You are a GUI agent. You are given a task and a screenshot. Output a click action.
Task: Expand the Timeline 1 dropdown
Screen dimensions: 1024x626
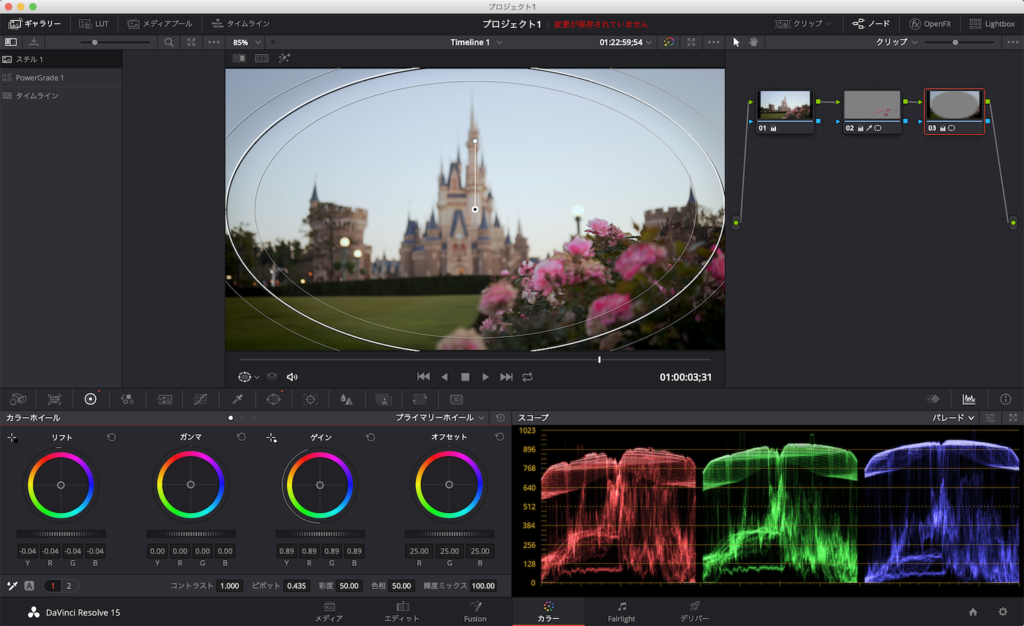pos(477,42)
